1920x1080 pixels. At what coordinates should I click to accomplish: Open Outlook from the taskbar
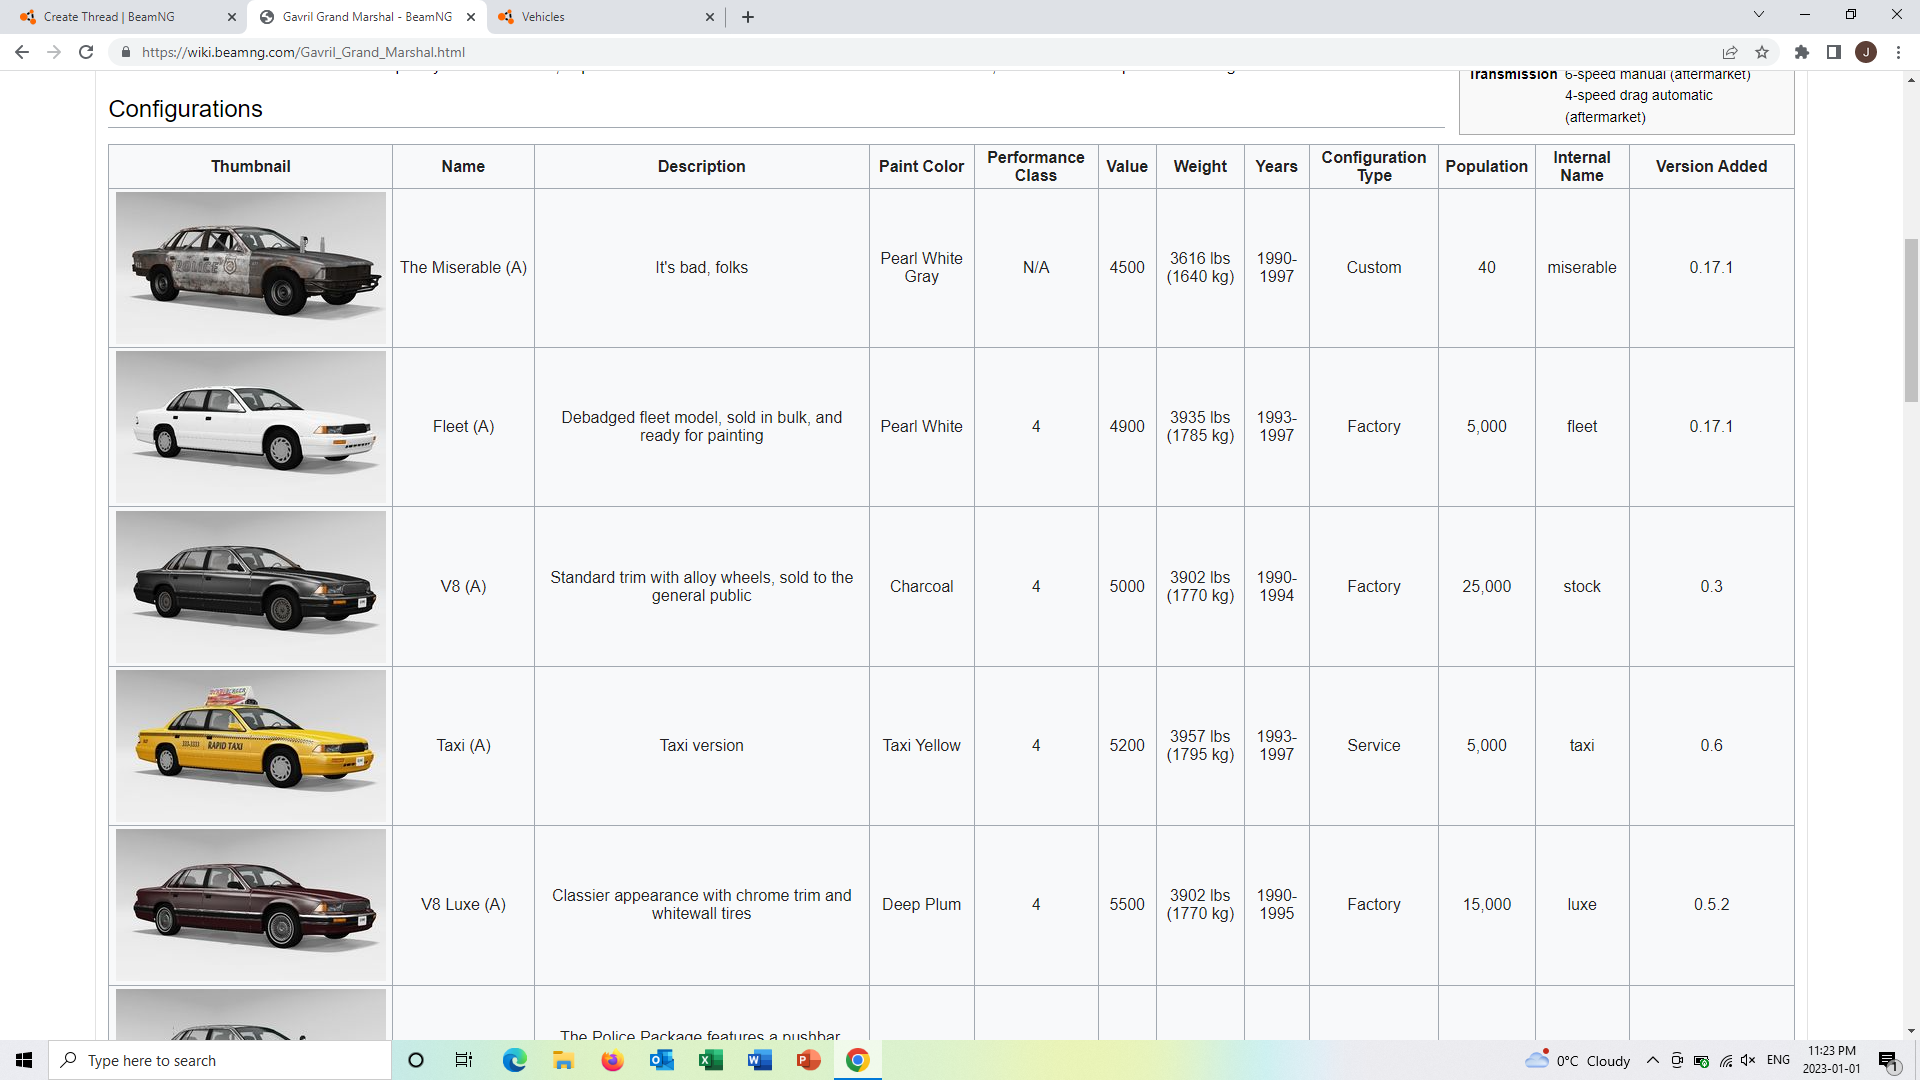(x=661, y=1060)
